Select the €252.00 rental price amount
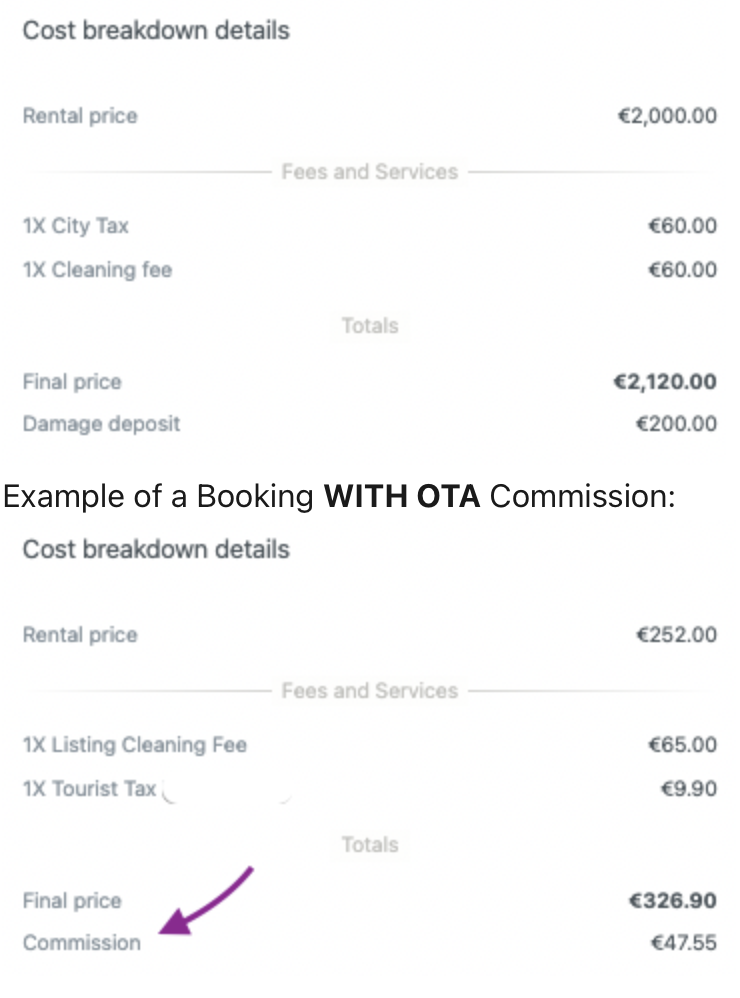Image resolution: width=740 pixels, height=998 pixels. pyautogui.click(x=676, y=635)
